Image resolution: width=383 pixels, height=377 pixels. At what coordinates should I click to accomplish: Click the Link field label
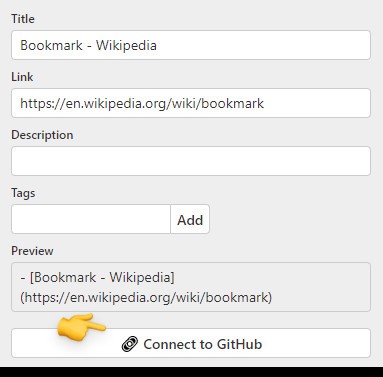[22, 77]
